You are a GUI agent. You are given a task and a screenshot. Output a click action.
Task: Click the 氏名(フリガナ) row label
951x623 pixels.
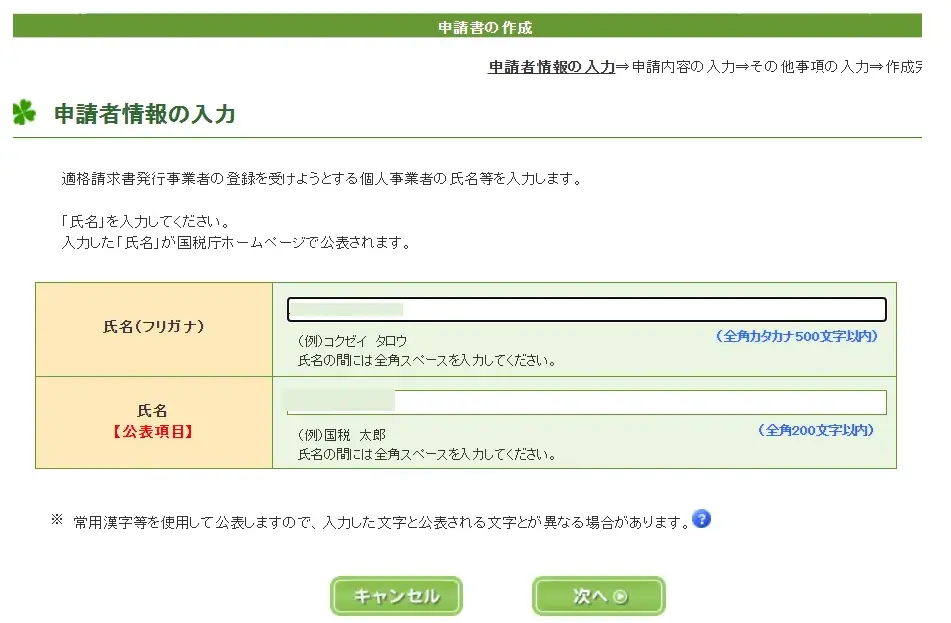coord(153,327)
